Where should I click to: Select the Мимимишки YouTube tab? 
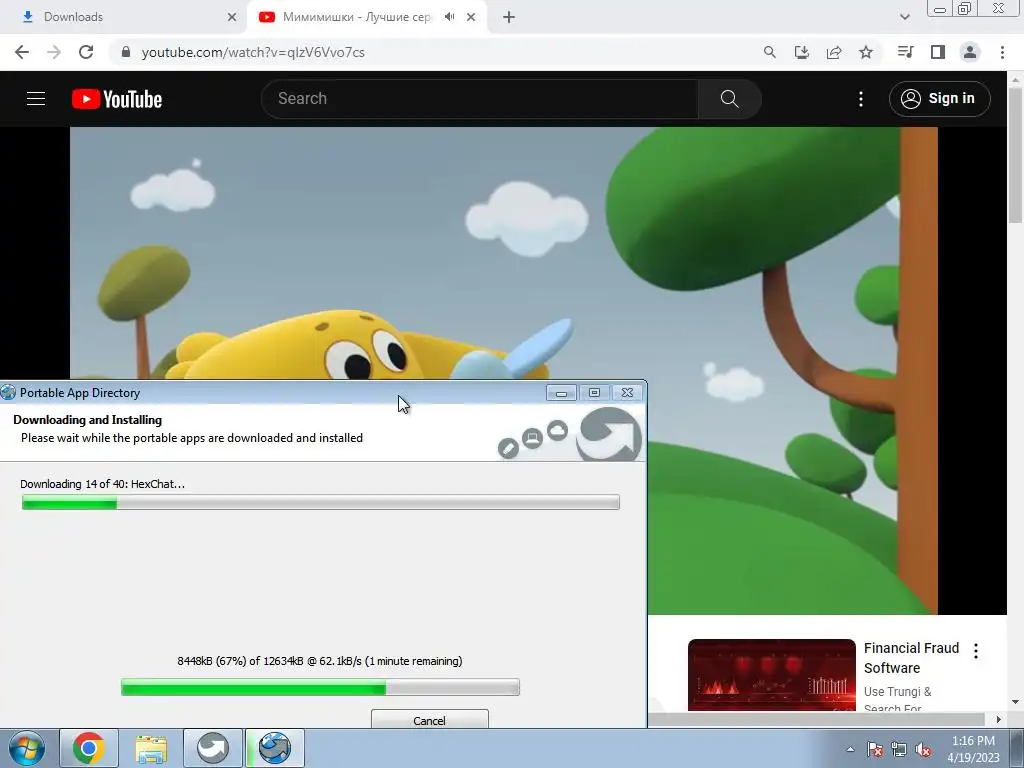[356, 17]
